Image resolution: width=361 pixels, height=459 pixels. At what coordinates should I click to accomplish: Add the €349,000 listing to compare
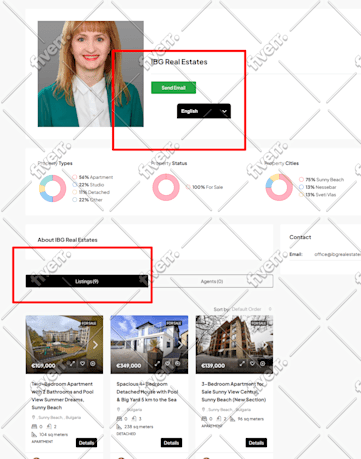[x=178, y=363]
